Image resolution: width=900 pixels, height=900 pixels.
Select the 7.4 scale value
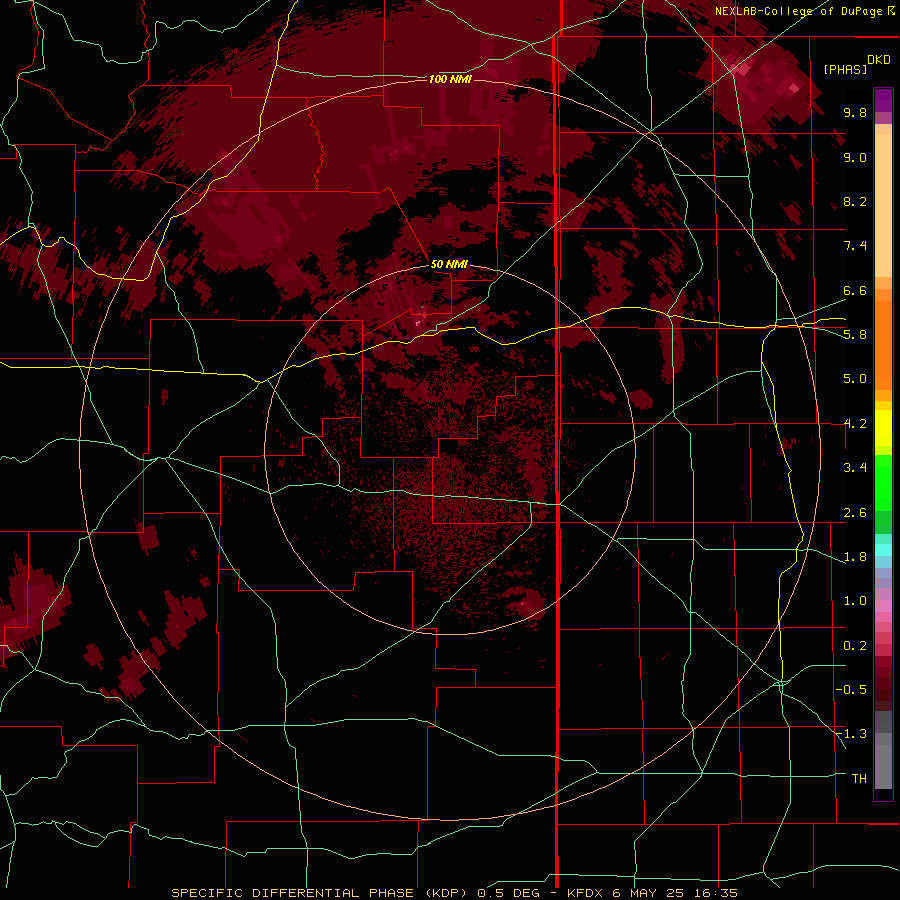(x=855, y=246)
